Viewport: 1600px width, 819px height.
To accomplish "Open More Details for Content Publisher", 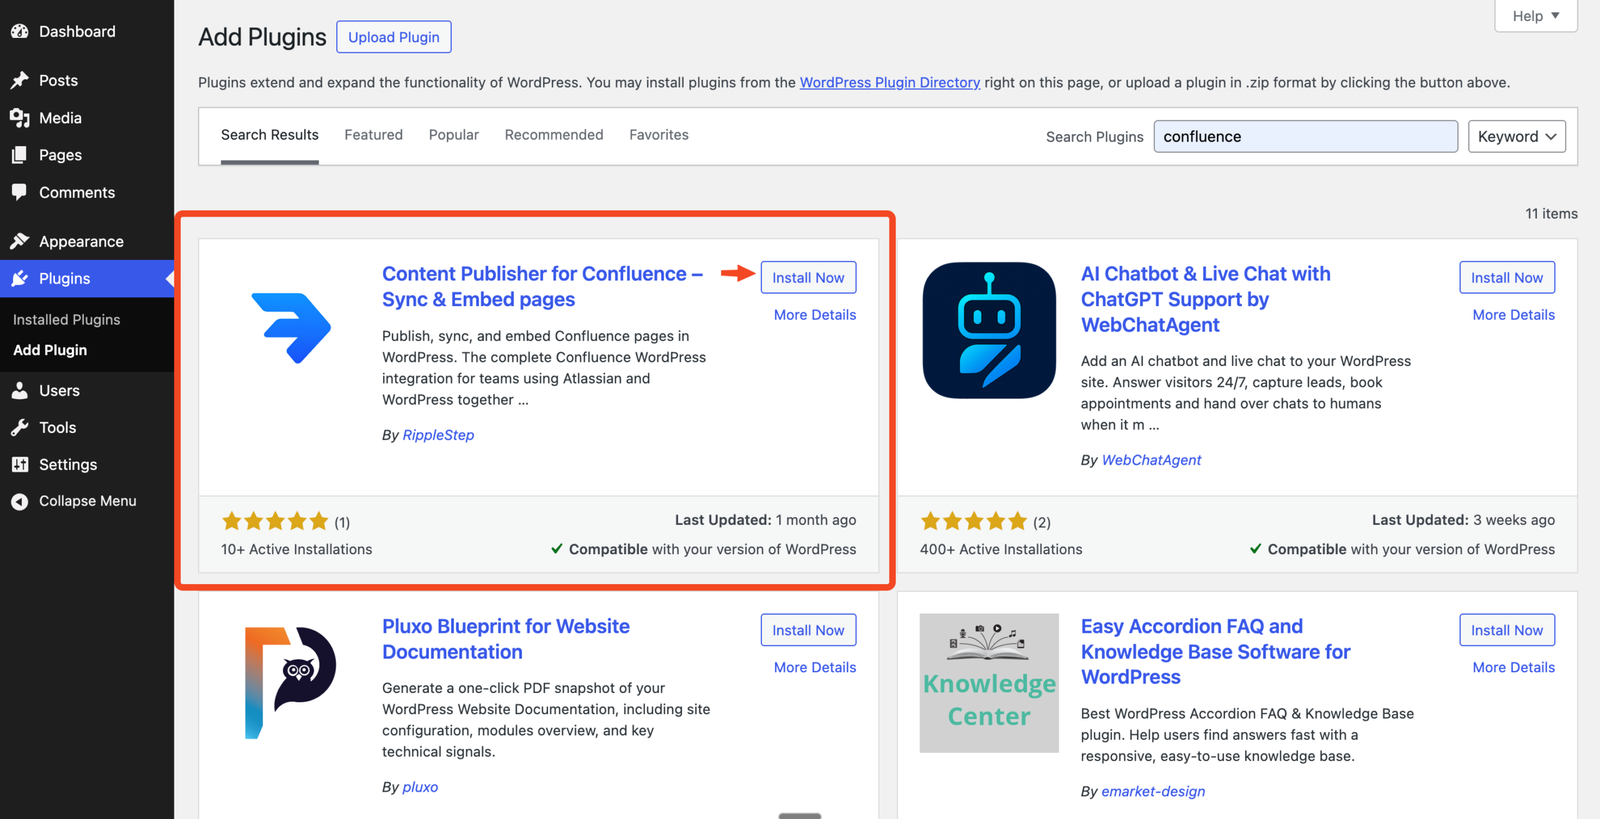I will [815, 315].
